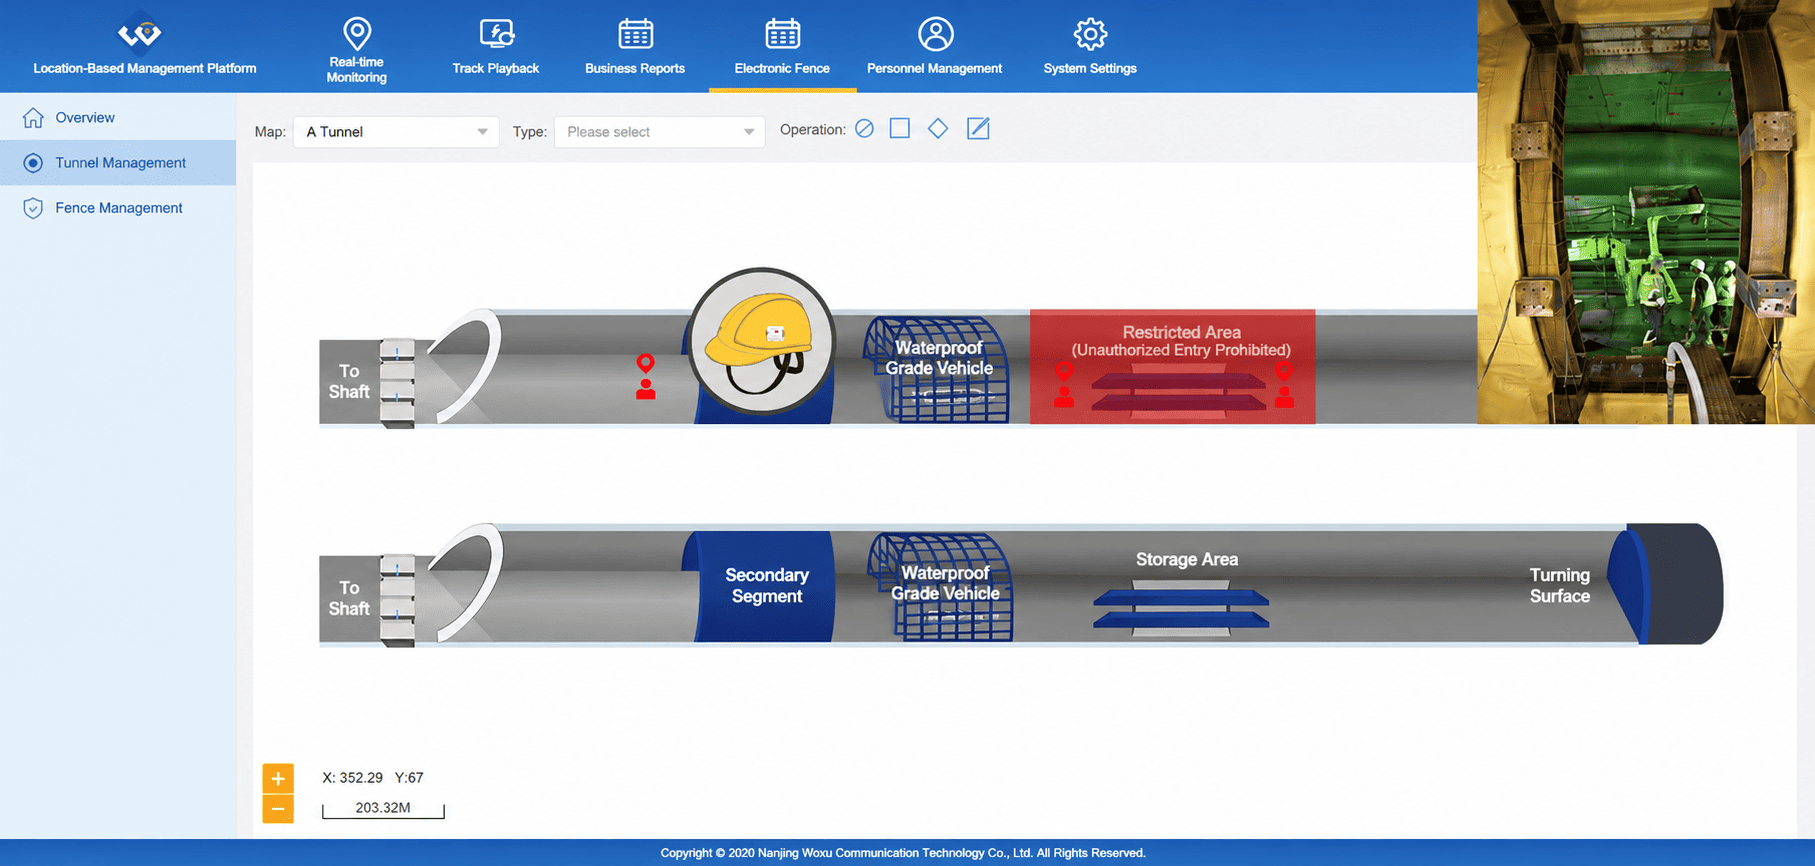
Task: Expand the Map dropdown showing A Tunnel
Action: [x=396, y=132]
